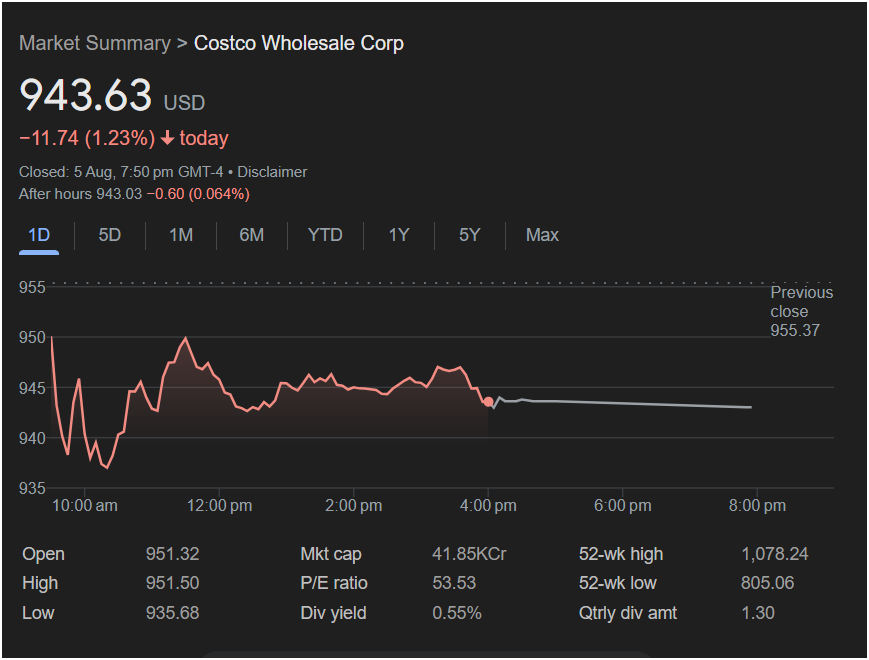Viewport: 869px width, 660px height.
Task: Switch to the 5D chart tab
Action: (x=110, y=235)
